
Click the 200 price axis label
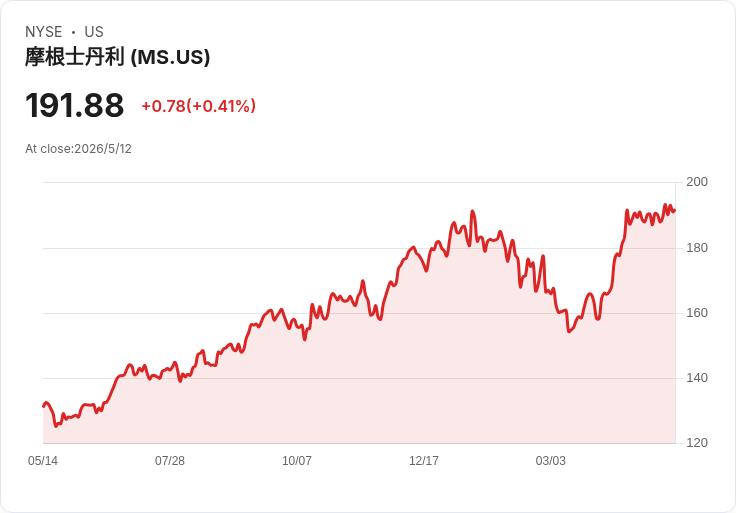(697, 182)
